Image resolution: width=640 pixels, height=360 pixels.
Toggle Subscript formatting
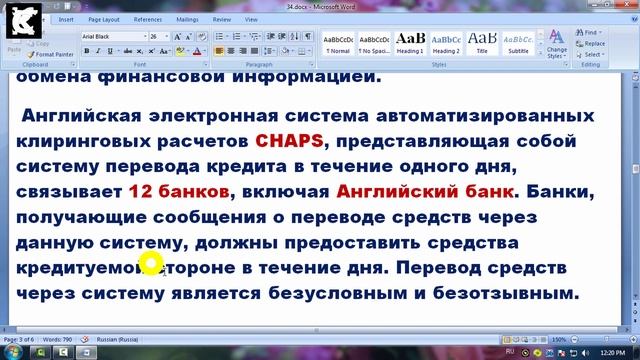140,51
